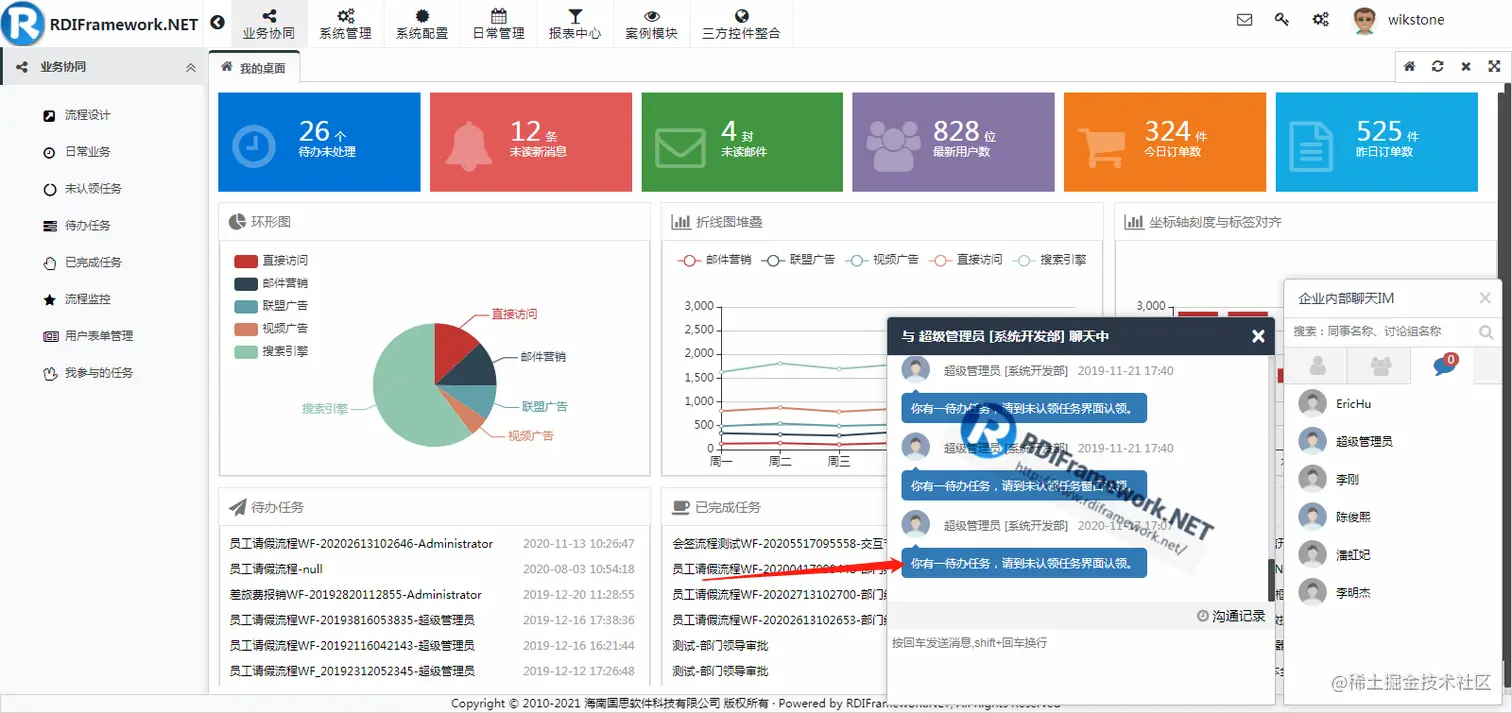1512x713 pixels.
Task: Open the 12 未读新消息 red card
Action: (531, 142)
